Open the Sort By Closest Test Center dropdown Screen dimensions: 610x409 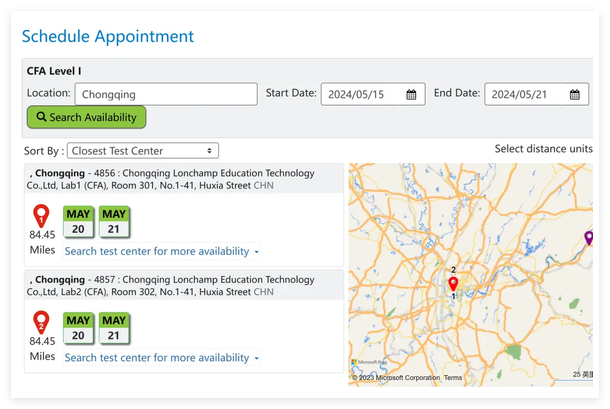point(143,151)
